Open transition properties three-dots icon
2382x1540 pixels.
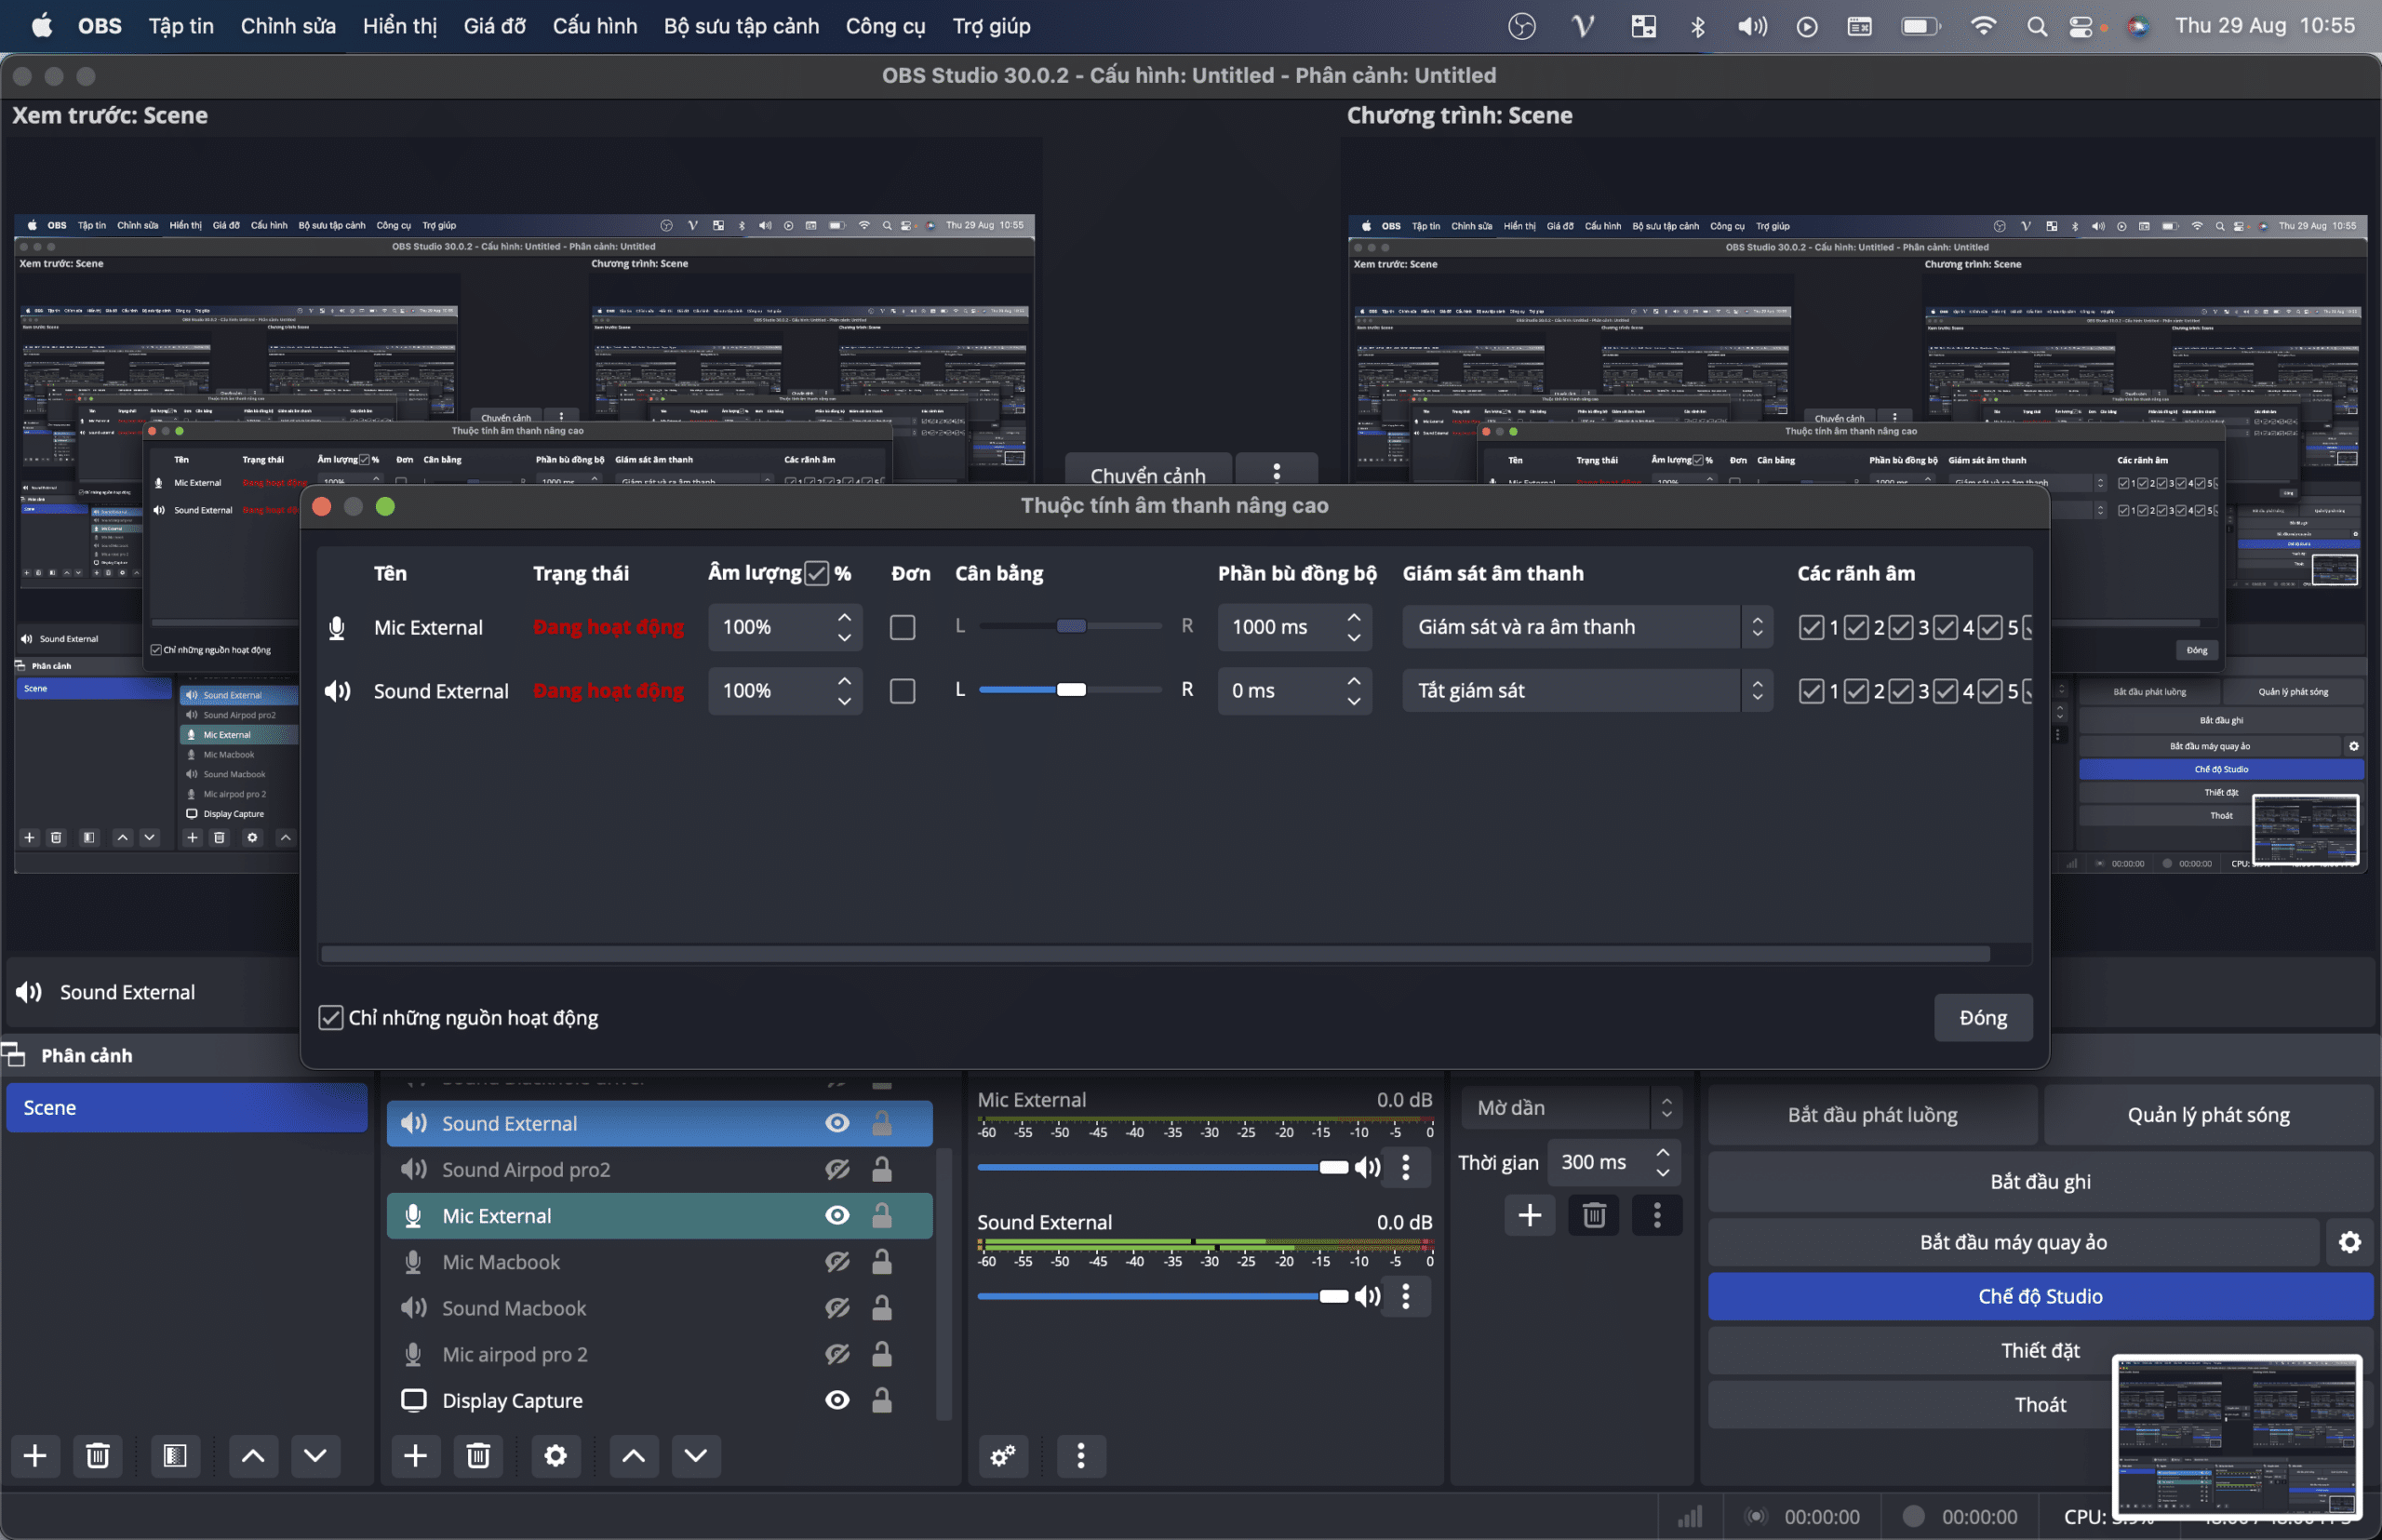pos(1657,1215)
